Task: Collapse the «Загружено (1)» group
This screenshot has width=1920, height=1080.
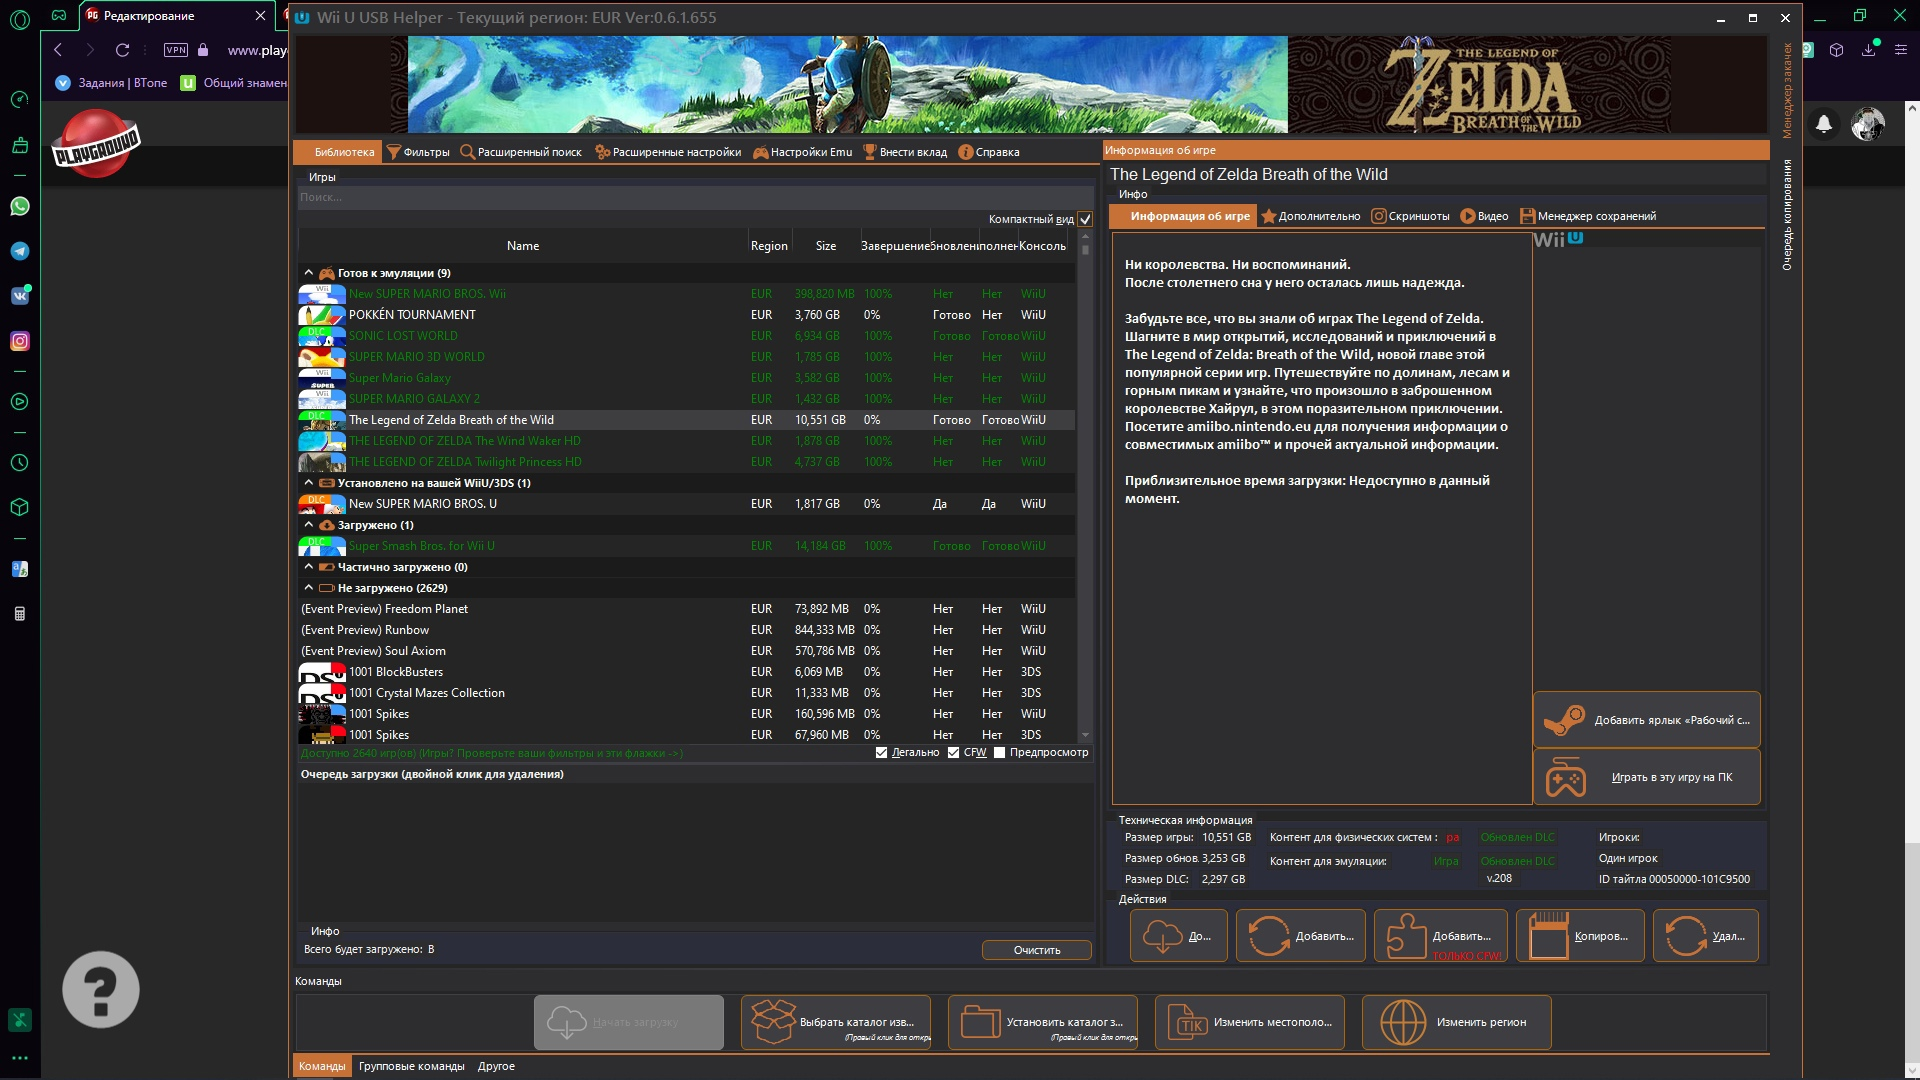Action: pos(308,525)
